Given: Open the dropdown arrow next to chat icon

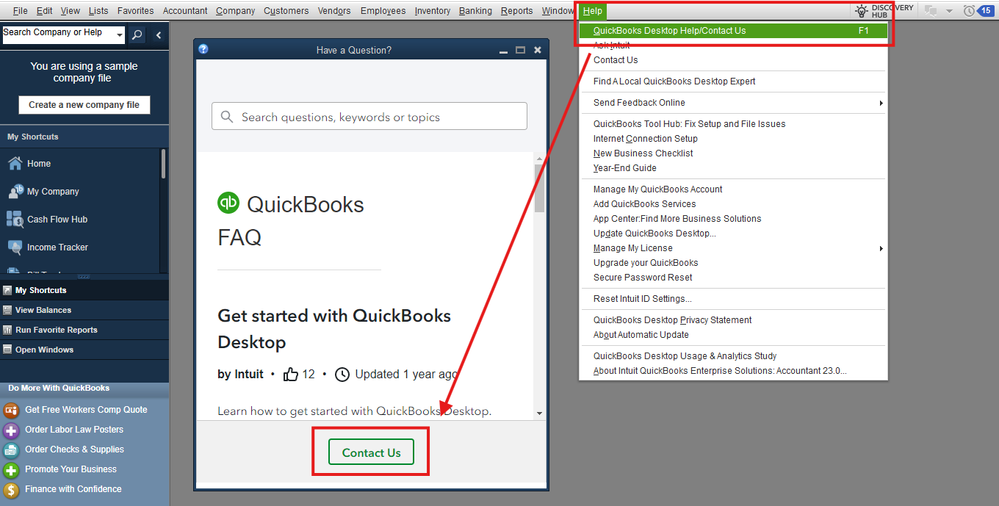Looking at the screenshot, I should 949,11.
